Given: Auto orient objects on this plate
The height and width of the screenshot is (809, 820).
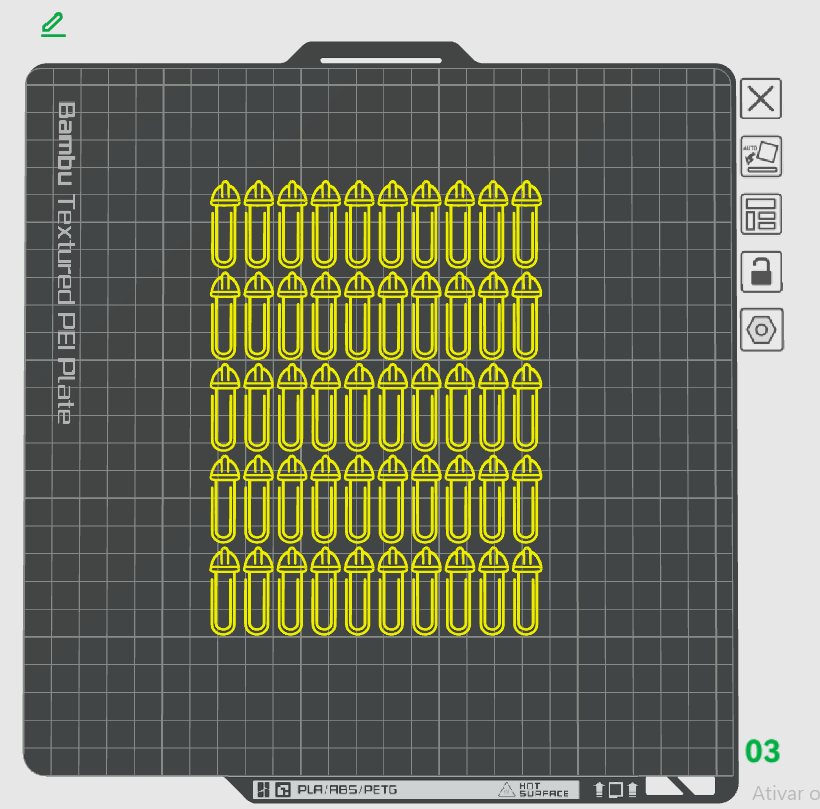Looking at the screenshot, I should click(761, 156).
